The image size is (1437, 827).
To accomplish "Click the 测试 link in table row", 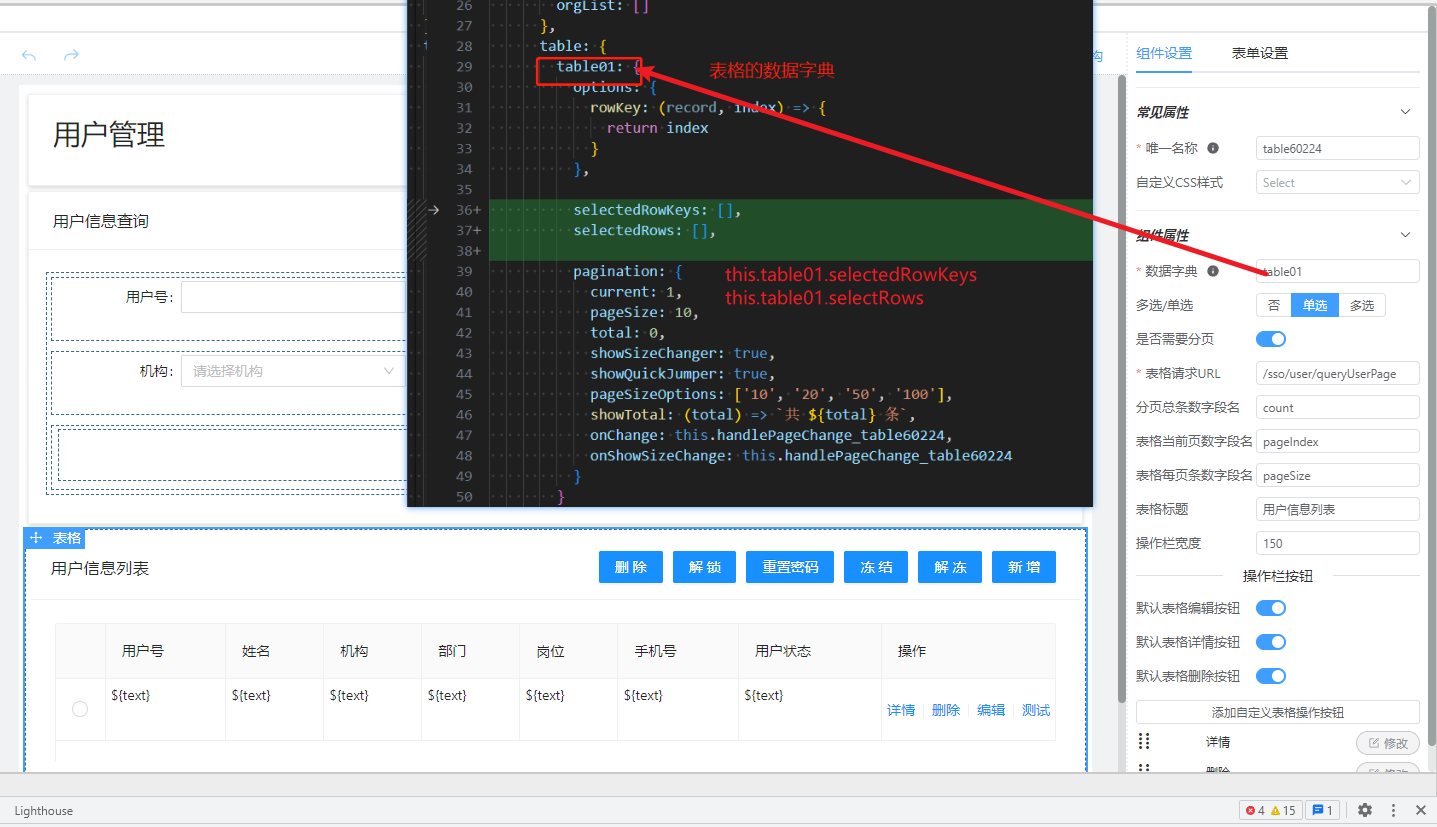I will click(1036, 710).
